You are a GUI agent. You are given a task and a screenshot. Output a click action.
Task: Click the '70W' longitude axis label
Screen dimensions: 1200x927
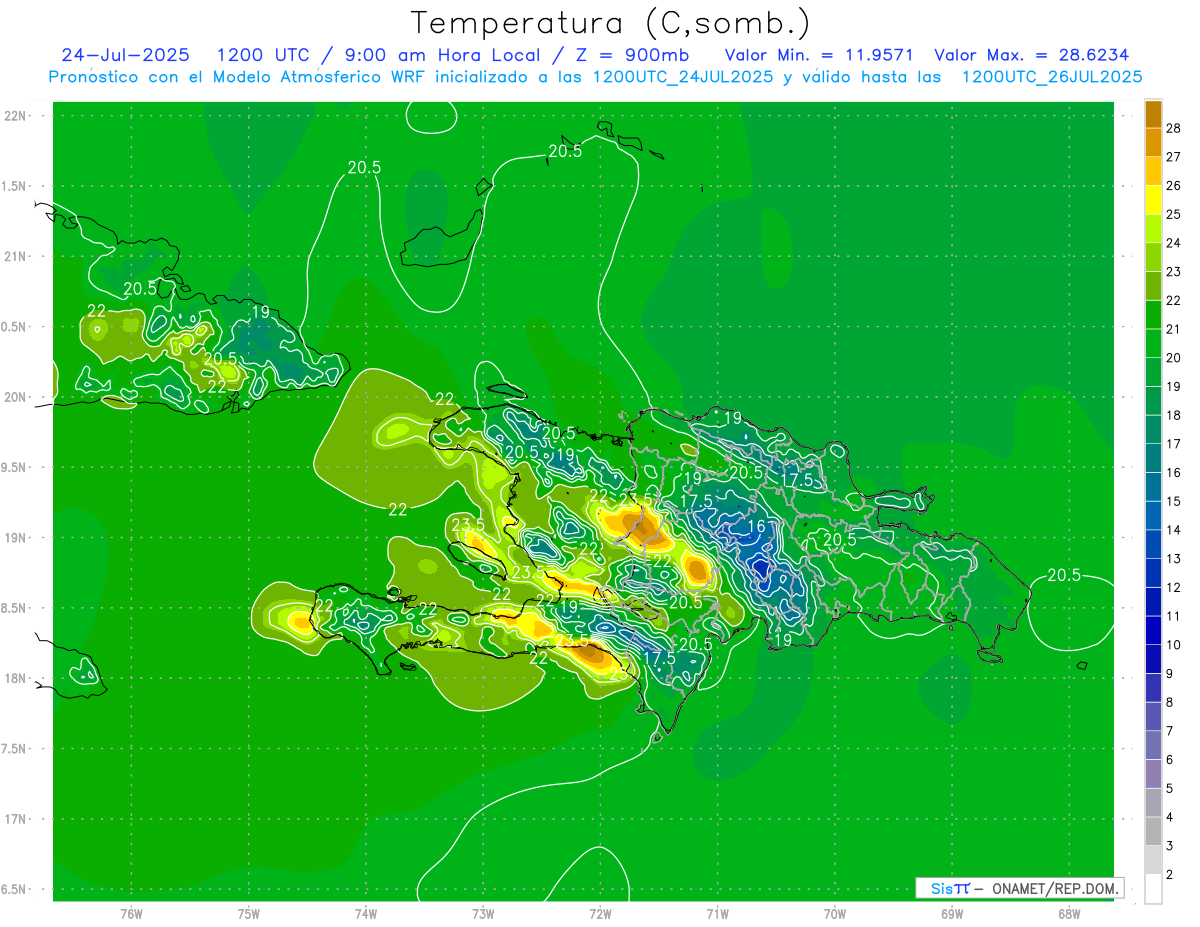(x=835, y=914)
